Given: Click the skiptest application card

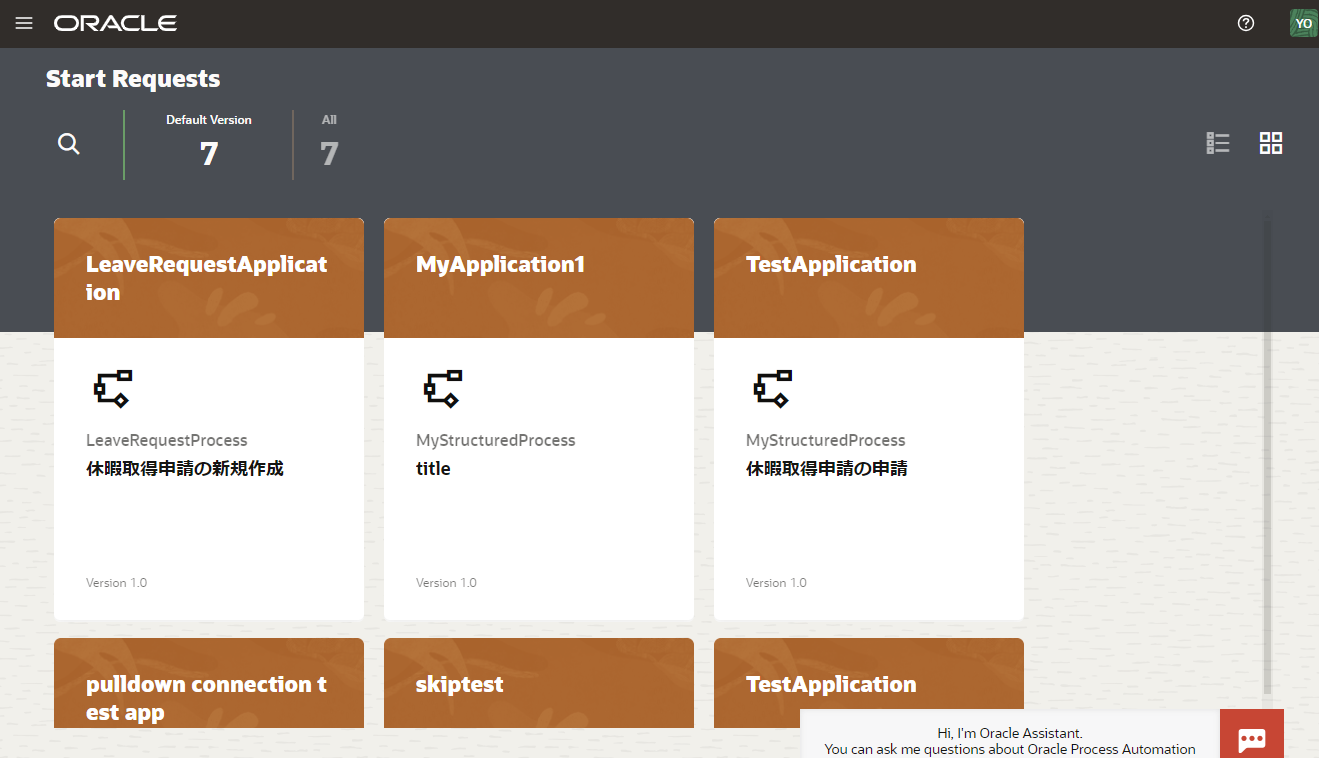Looking at the screenshot, I should [538, 685].
